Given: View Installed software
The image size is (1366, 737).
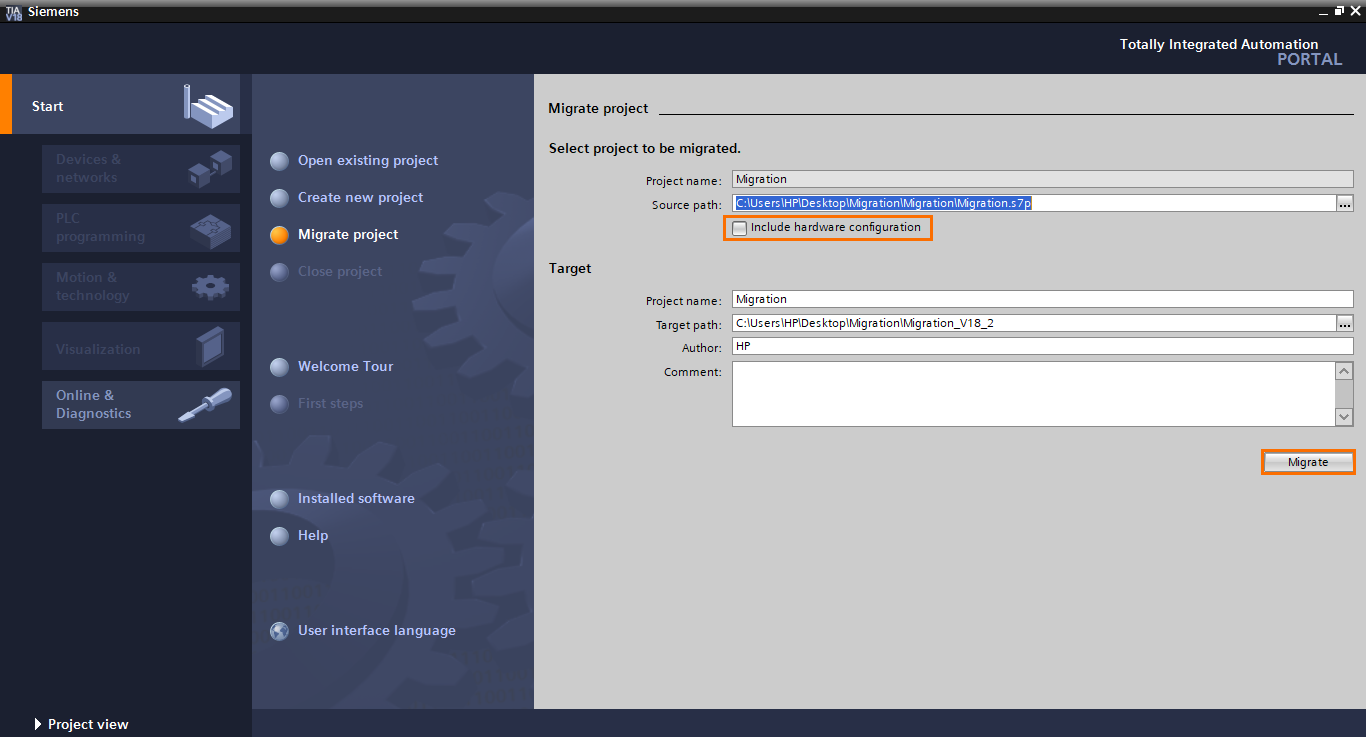Looking at the screenshot, I should click(356, 498).
